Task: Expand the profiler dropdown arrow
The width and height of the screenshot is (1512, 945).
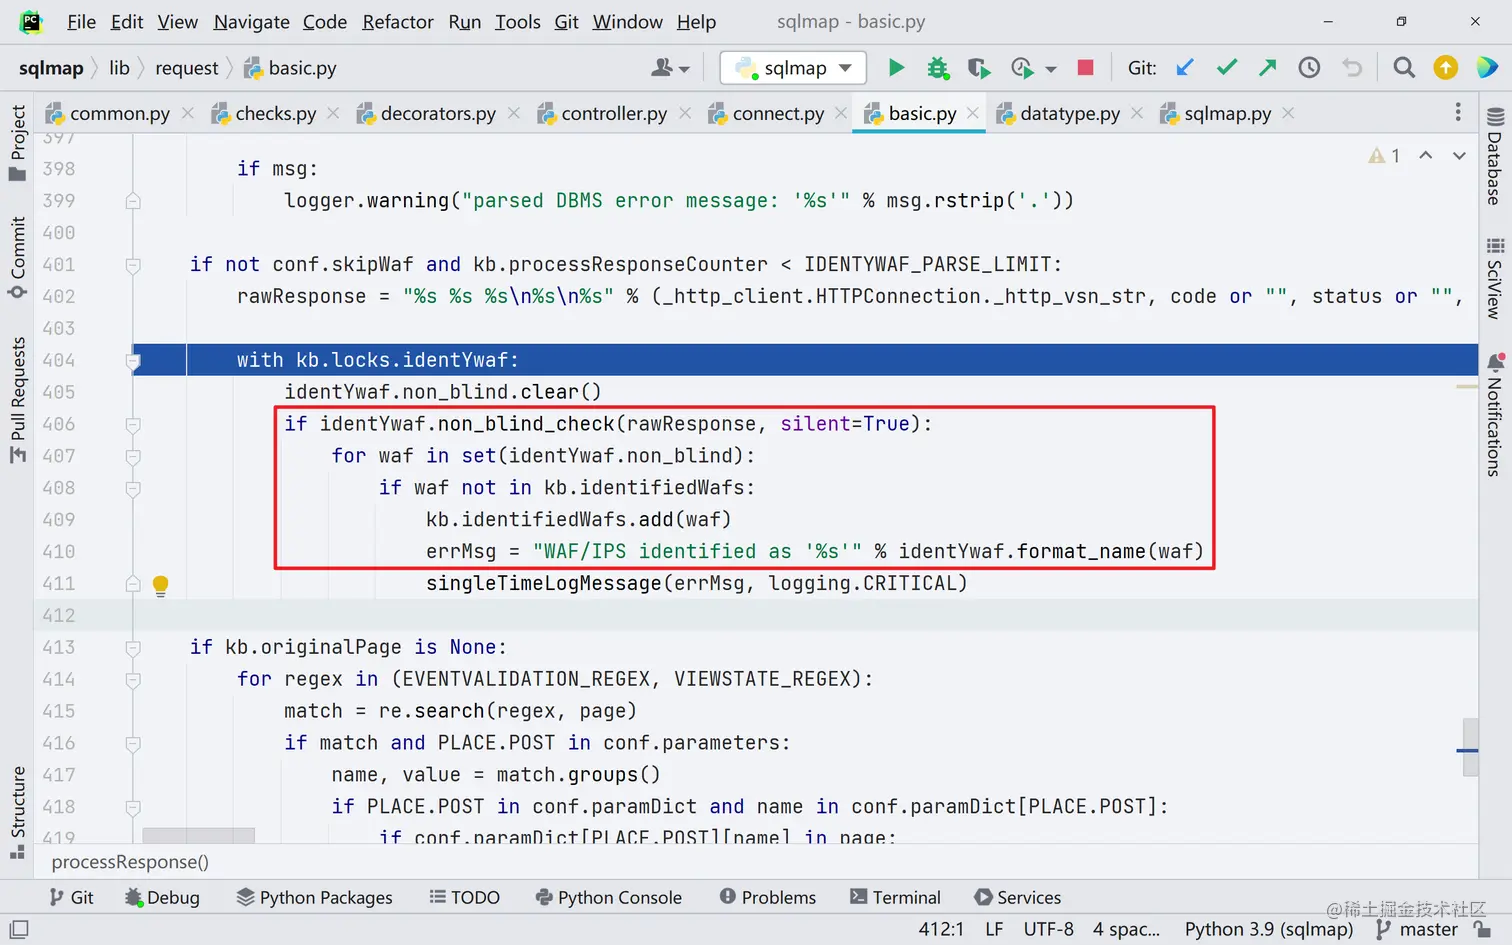Action: click(1051, 69)
